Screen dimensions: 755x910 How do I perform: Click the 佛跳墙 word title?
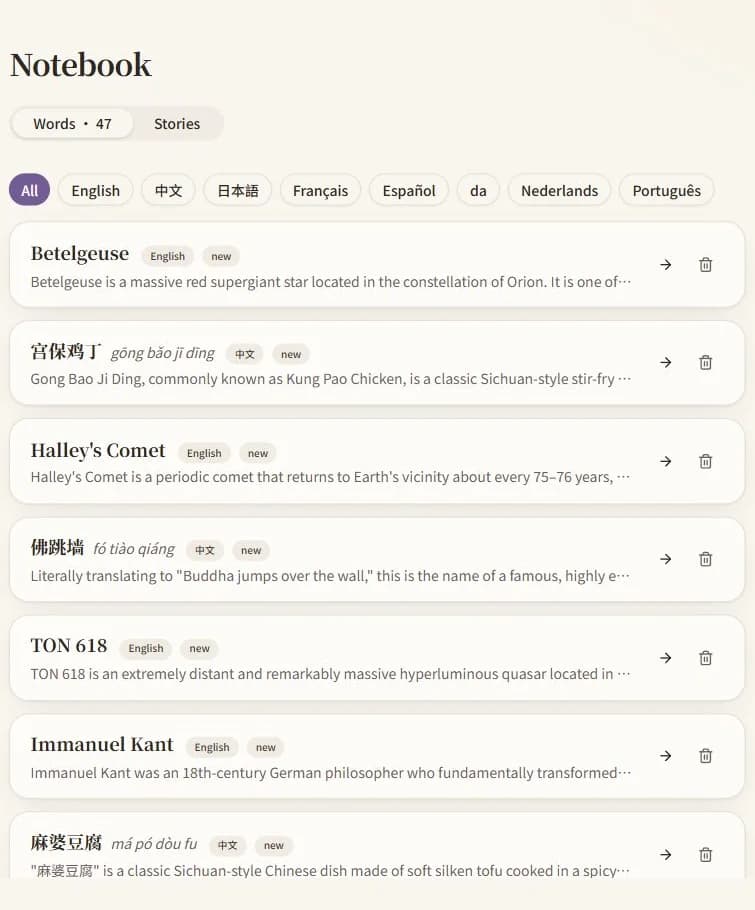(x=57, y=547)
